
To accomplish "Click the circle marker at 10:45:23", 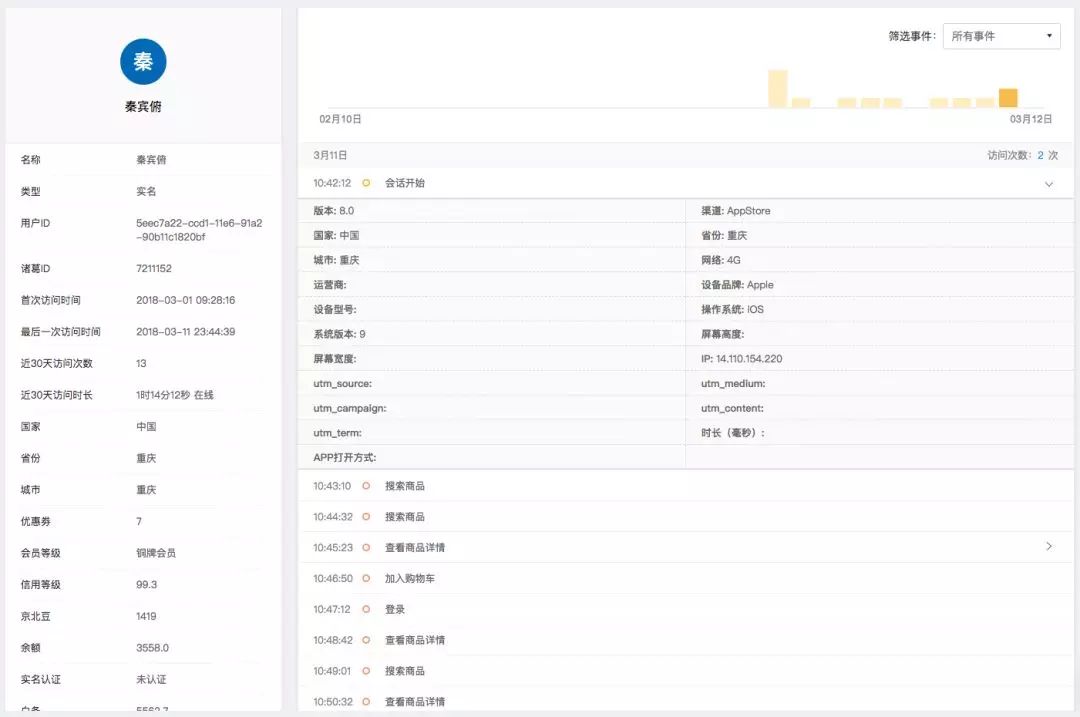I will [x=366, y=548].
